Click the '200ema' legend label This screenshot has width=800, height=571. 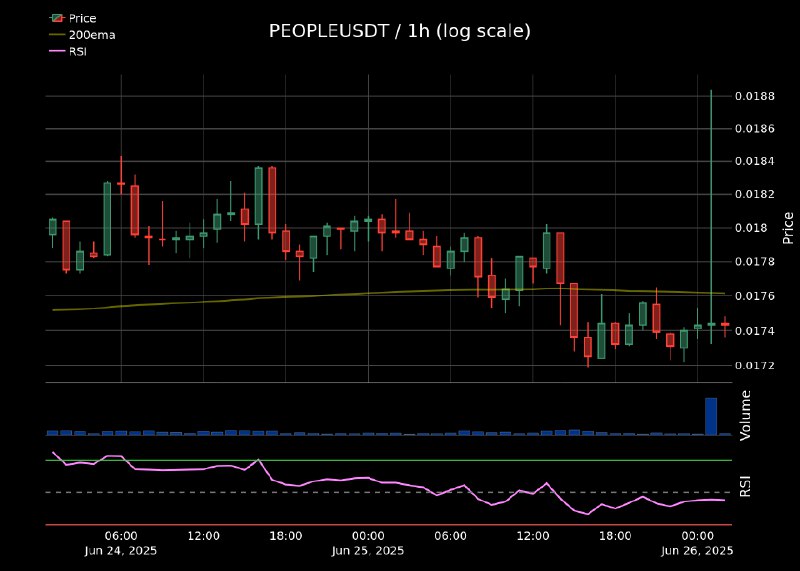[x=92, y=35]
